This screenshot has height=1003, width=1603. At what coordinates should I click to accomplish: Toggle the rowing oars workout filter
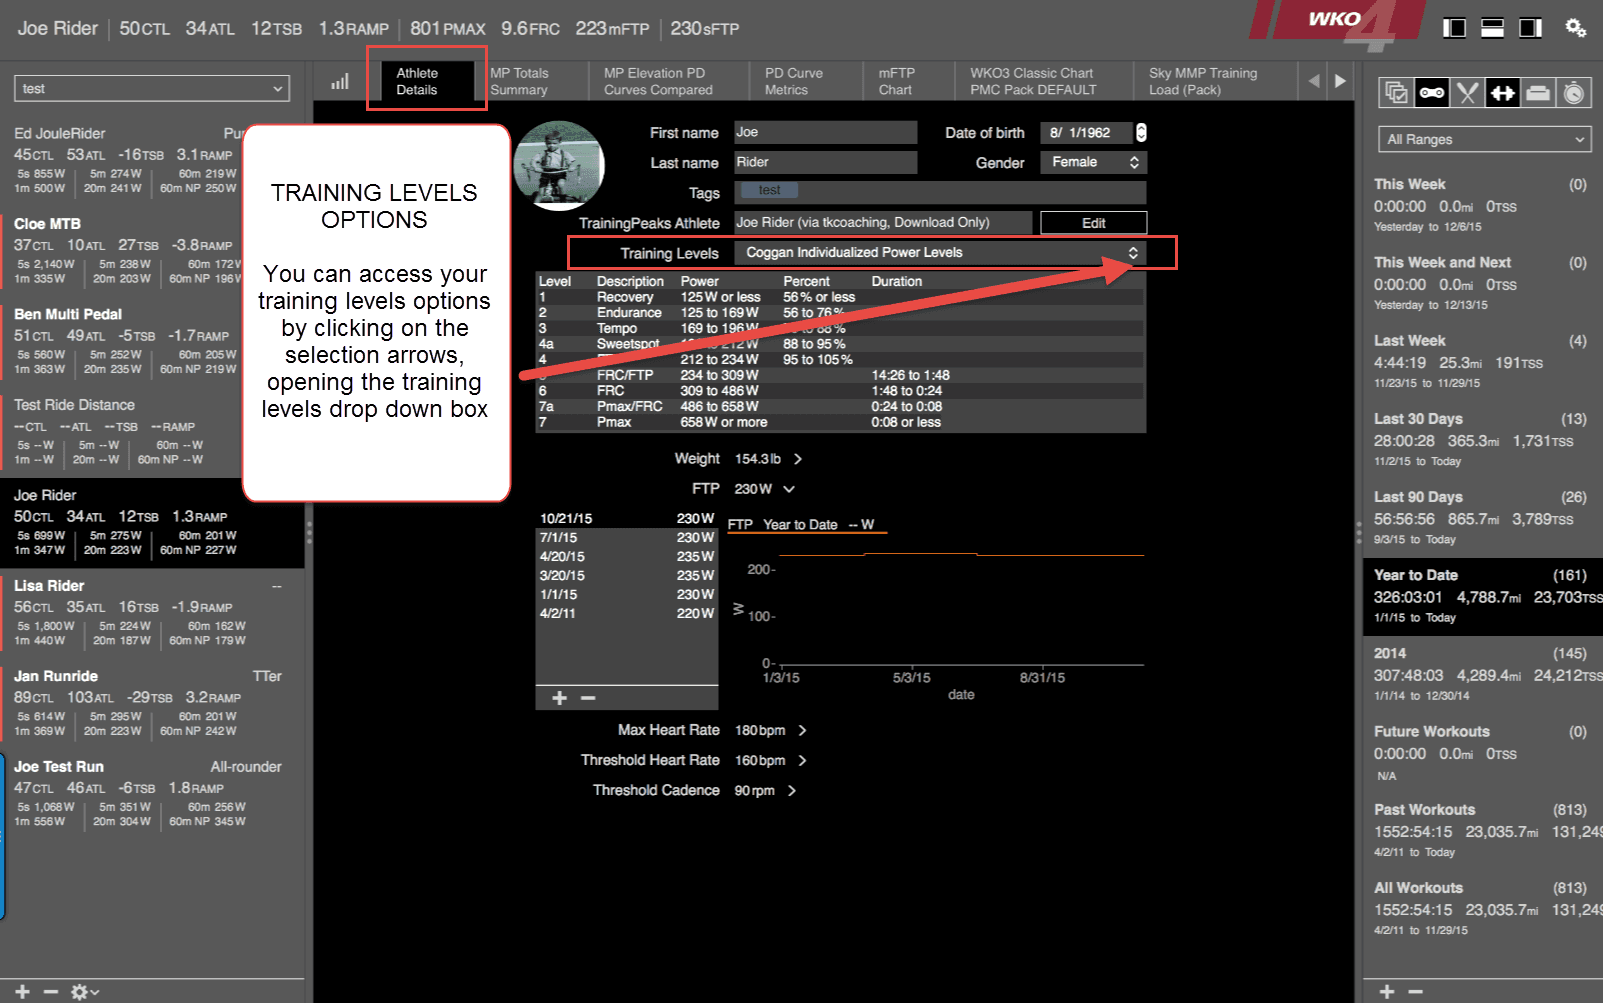point(1467,93)
